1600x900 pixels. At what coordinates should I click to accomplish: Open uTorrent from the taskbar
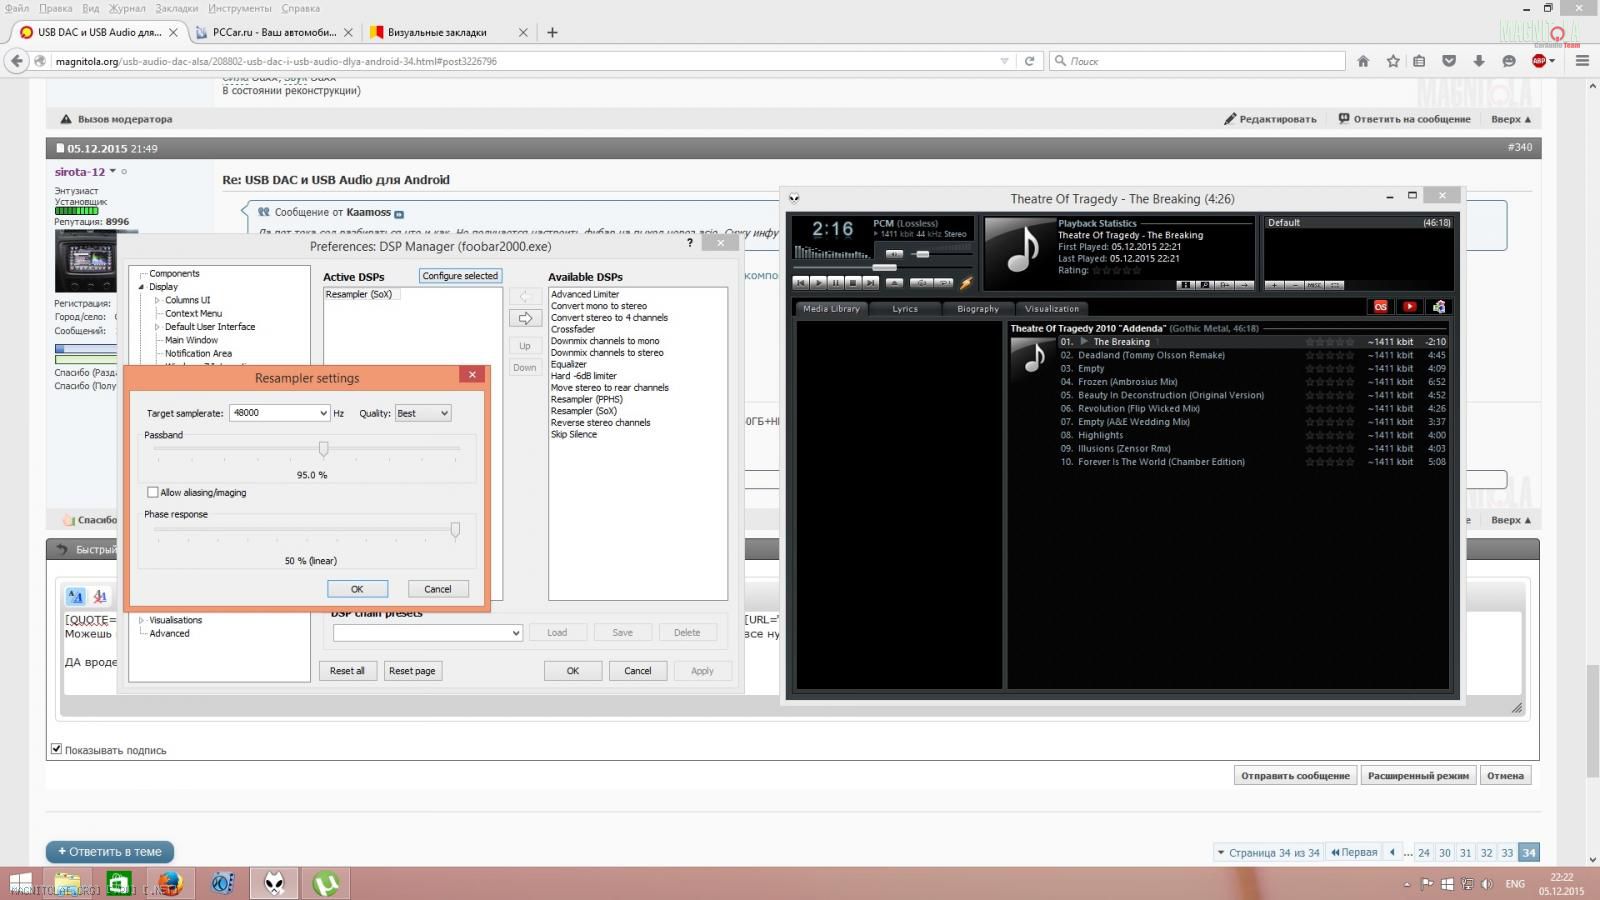[x=325, y=883]
